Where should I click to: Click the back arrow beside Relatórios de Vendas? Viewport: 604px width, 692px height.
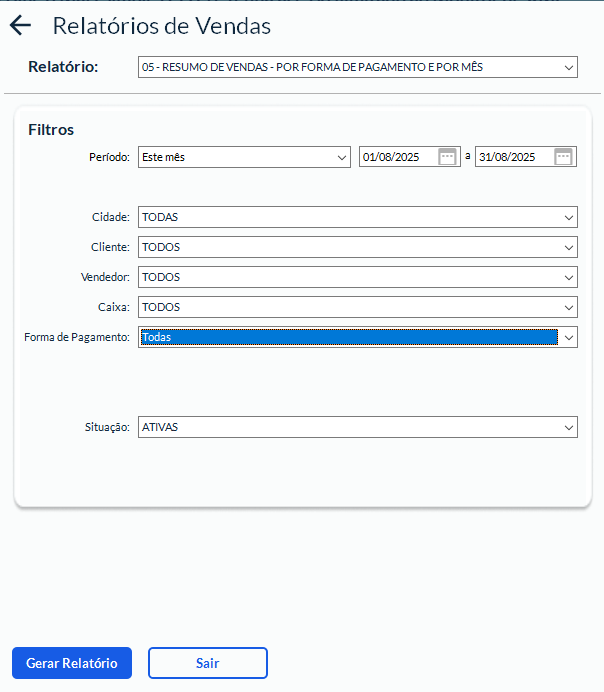20,26
